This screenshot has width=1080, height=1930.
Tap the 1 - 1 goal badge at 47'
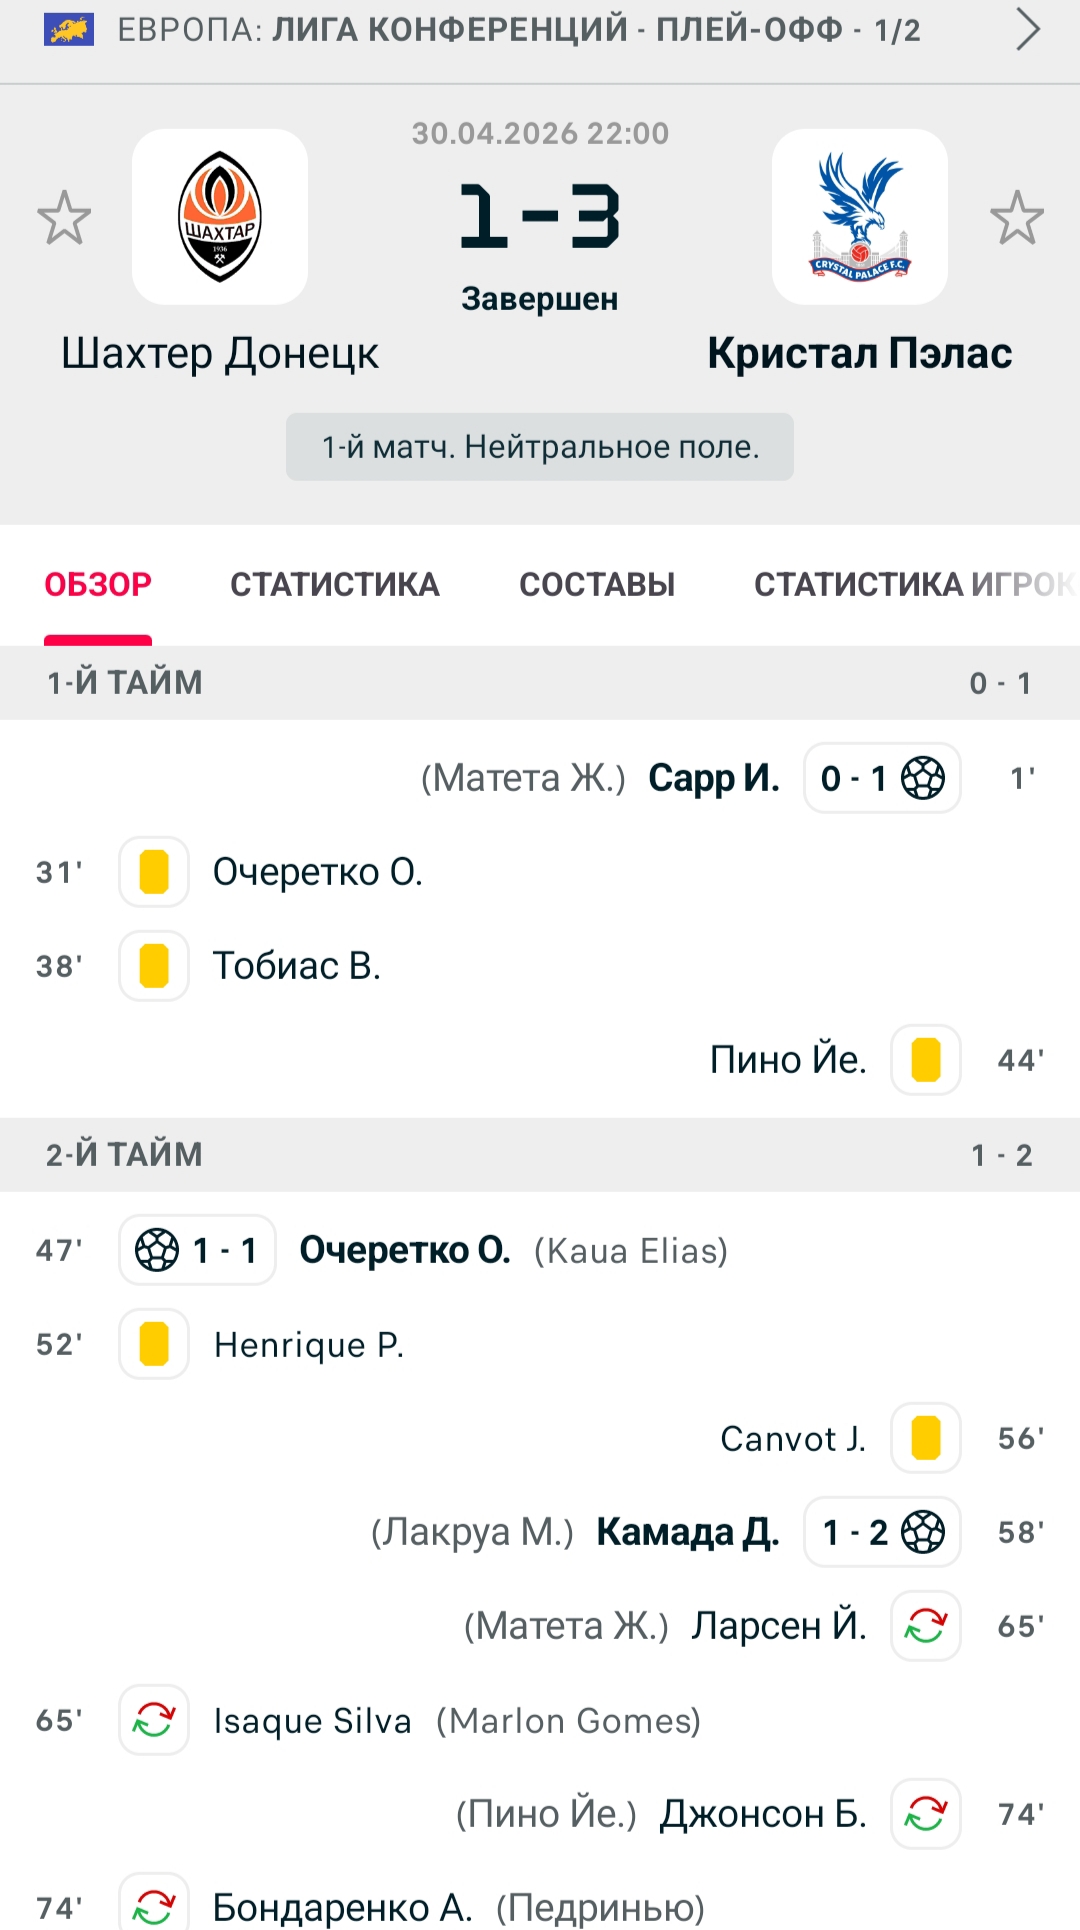[x=197, y=1250]
